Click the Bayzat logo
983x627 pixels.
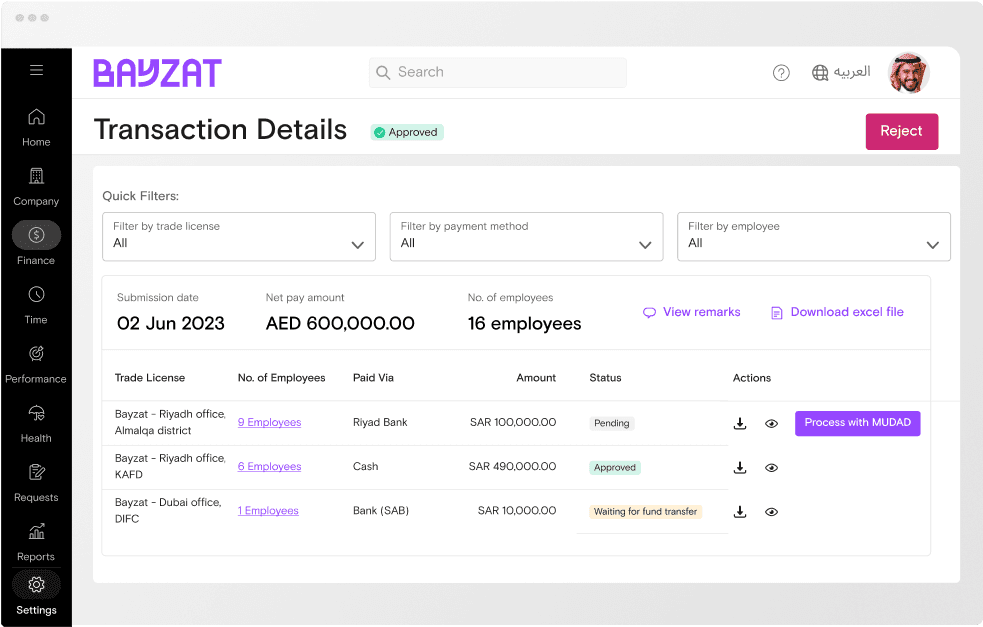point(157,73)
